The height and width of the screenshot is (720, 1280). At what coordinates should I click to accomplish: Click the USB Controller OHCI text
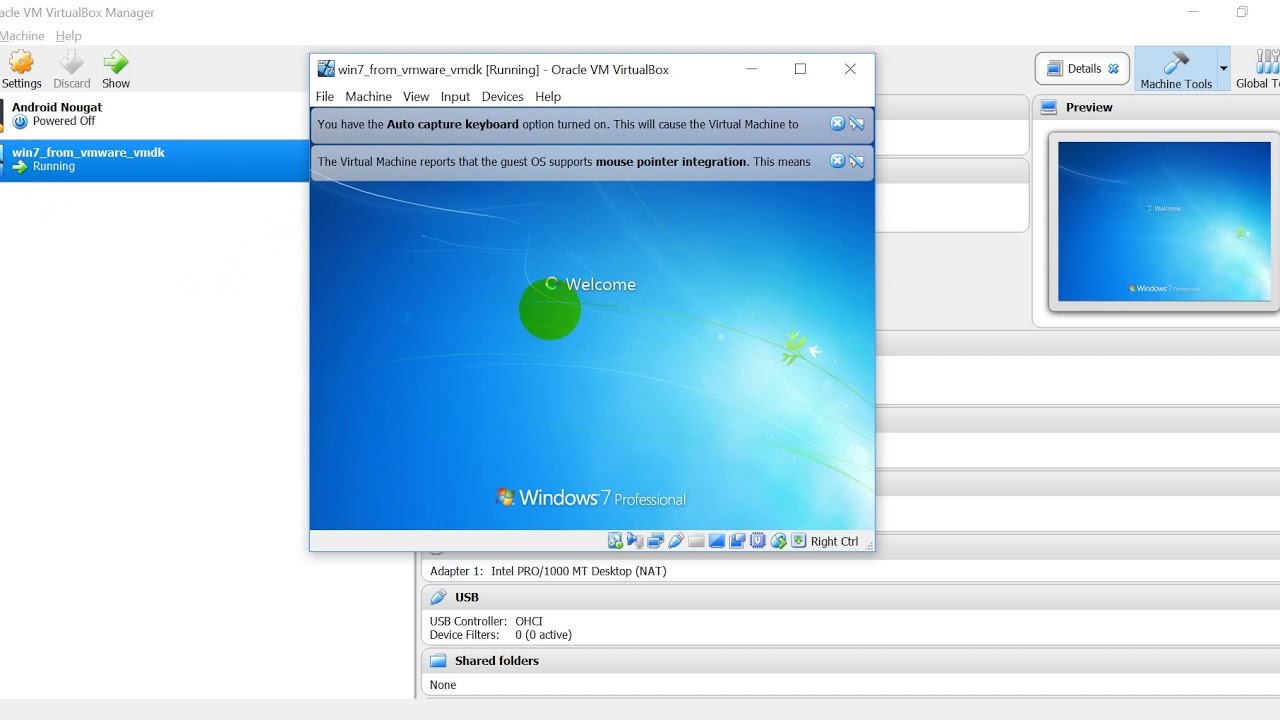486,621
